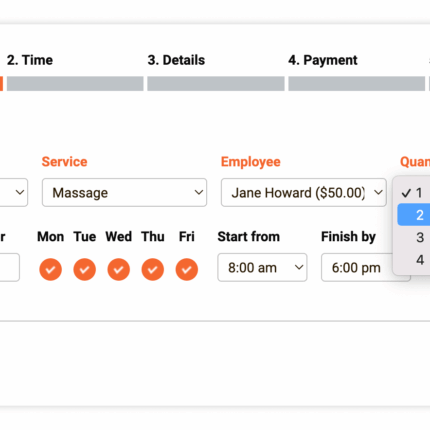430x430 pixels.
Task: Uncheck the Friday day checkbox
Action: pos(187,269)
